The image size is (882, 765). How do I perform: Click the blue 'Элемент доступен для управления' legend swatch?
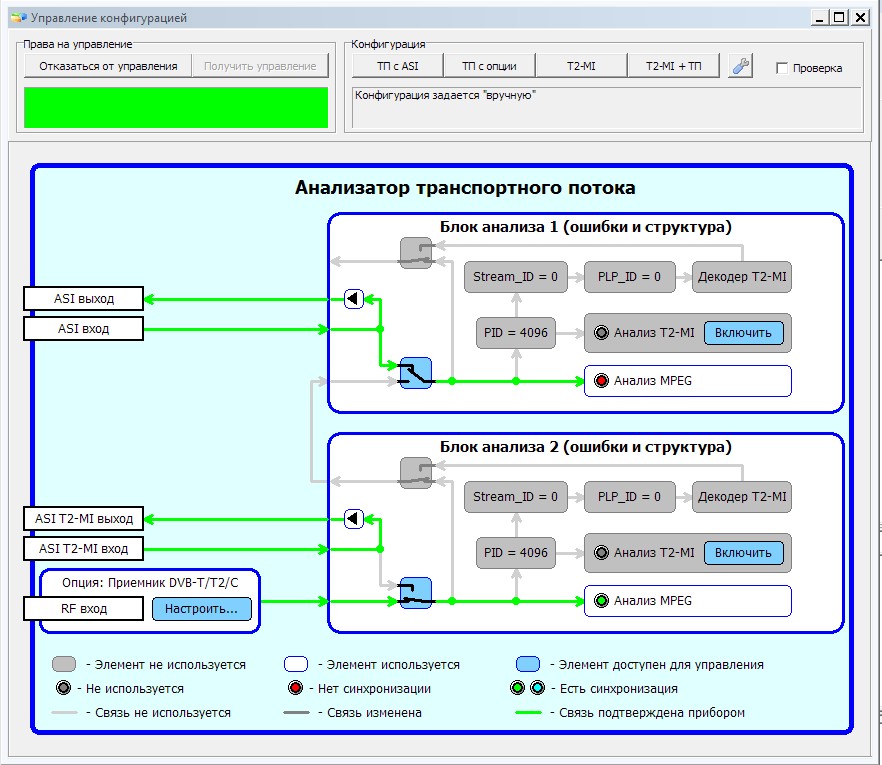528,664
